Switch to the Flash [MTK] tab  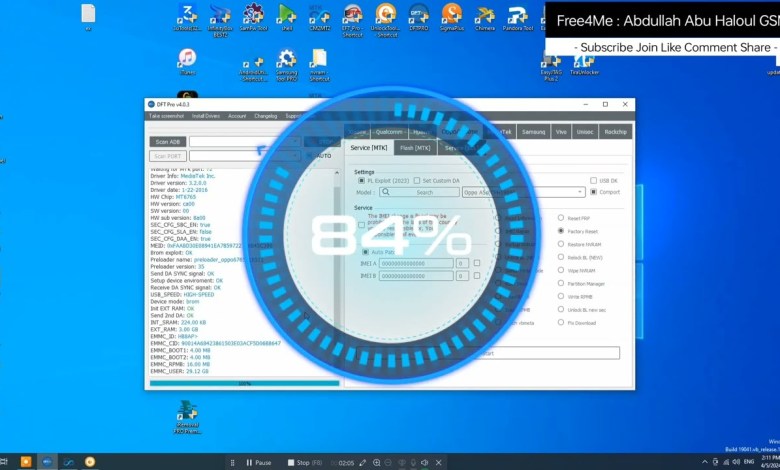(416, 148)
